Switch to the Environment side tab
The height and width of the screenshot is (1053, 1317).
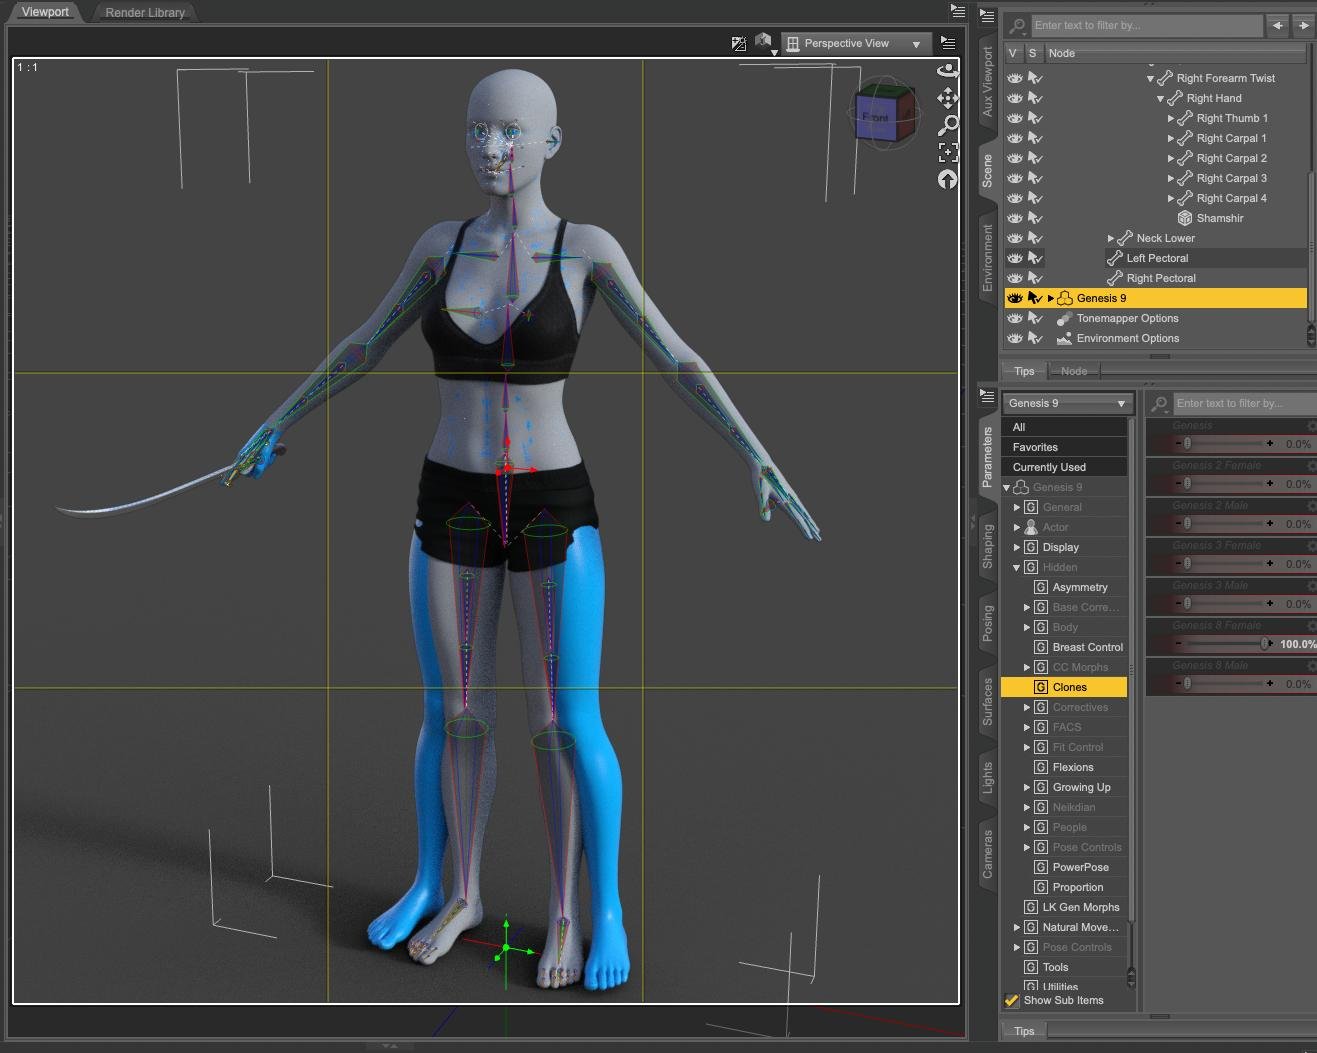[x=987, y=257]
